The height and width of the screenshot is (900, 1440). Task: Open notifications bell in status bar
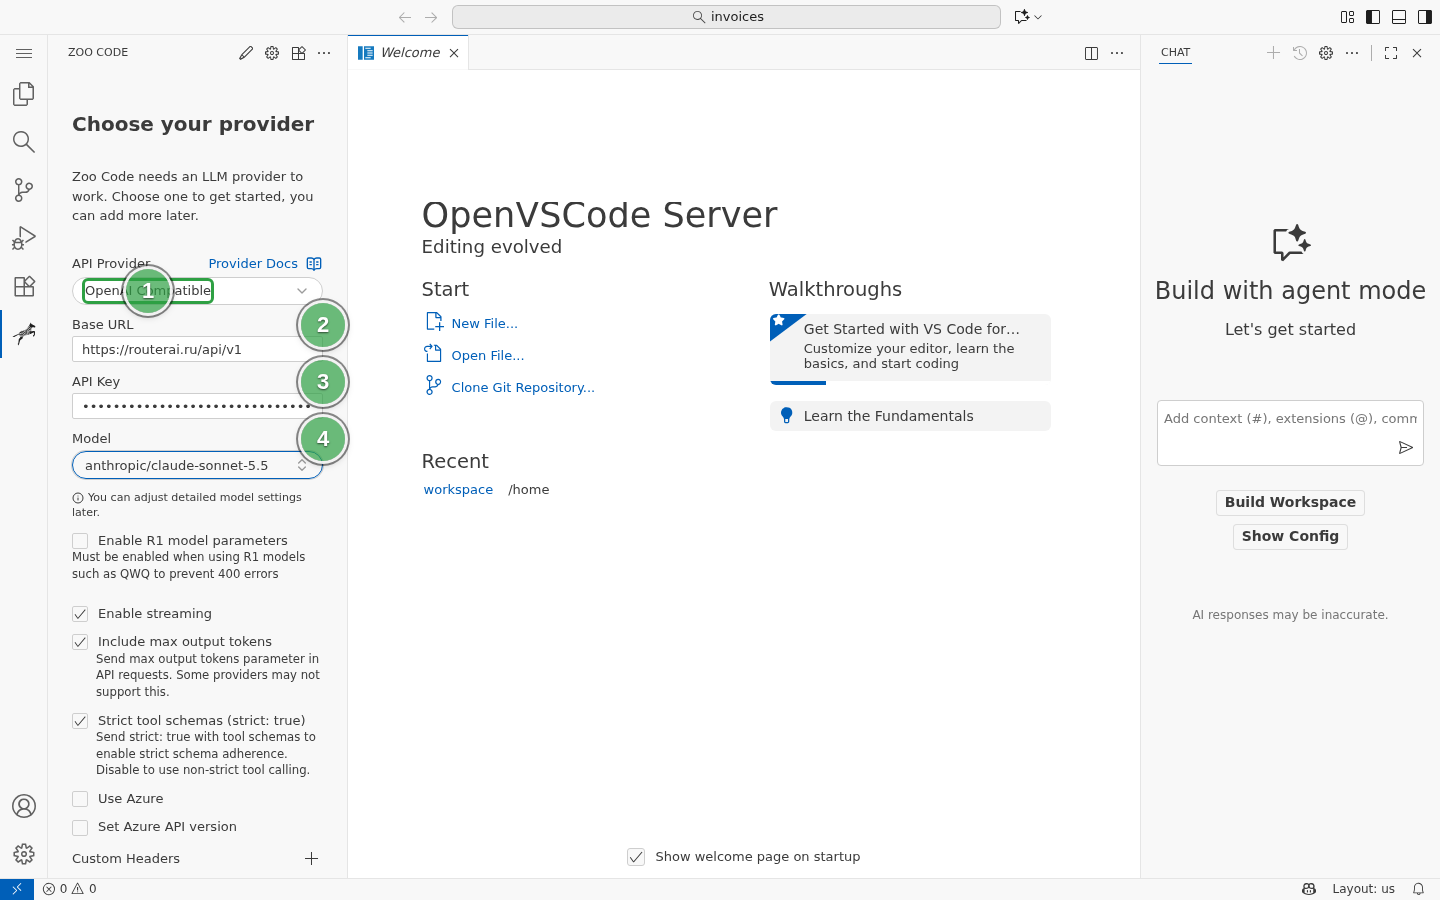coord(1418,889)
